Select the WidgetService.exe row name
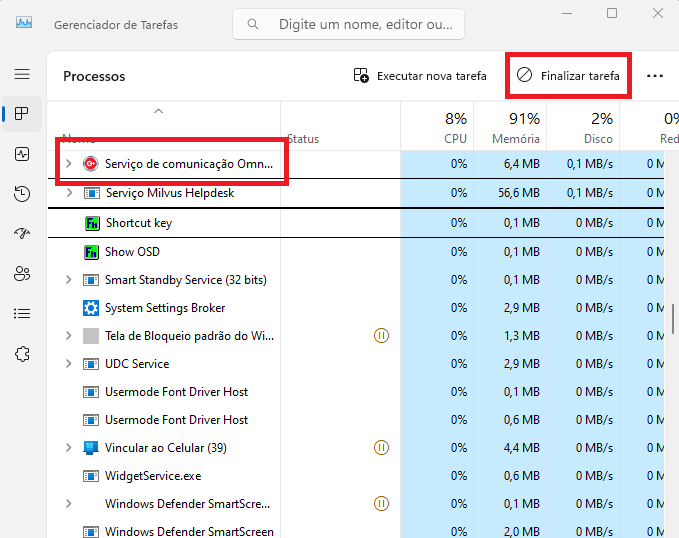The image size is (679, 538). 153,476
